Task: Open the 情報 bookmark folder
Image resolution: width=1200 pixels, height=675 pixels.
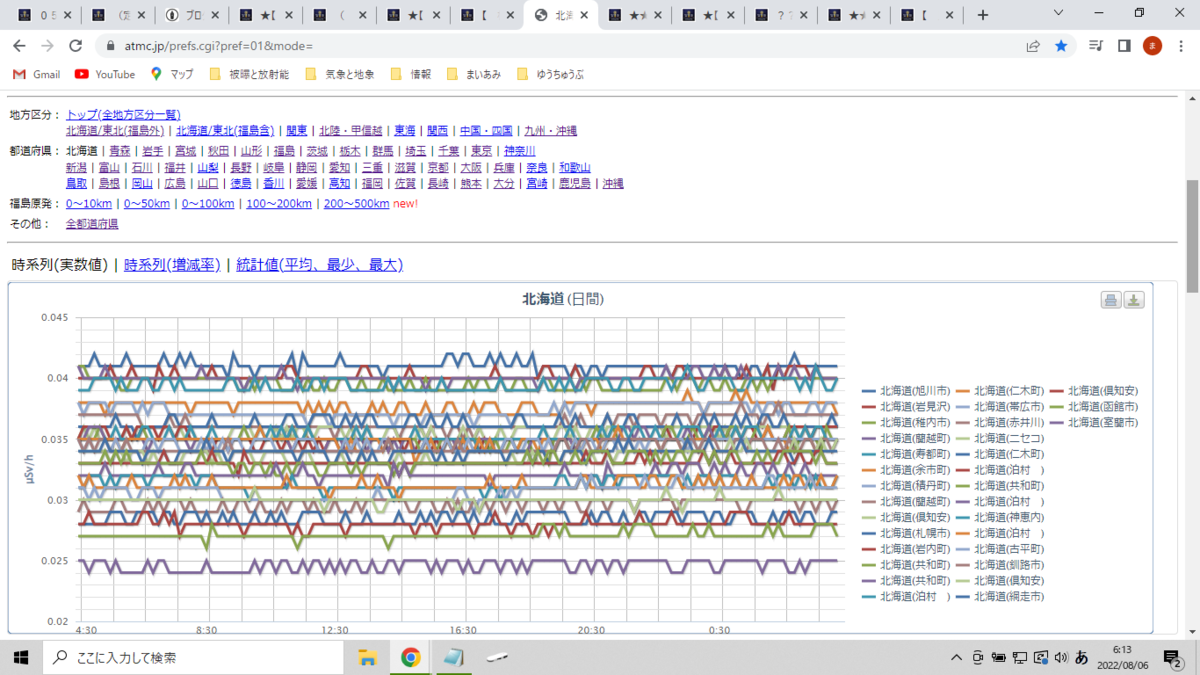Action: tap(411, 74)
